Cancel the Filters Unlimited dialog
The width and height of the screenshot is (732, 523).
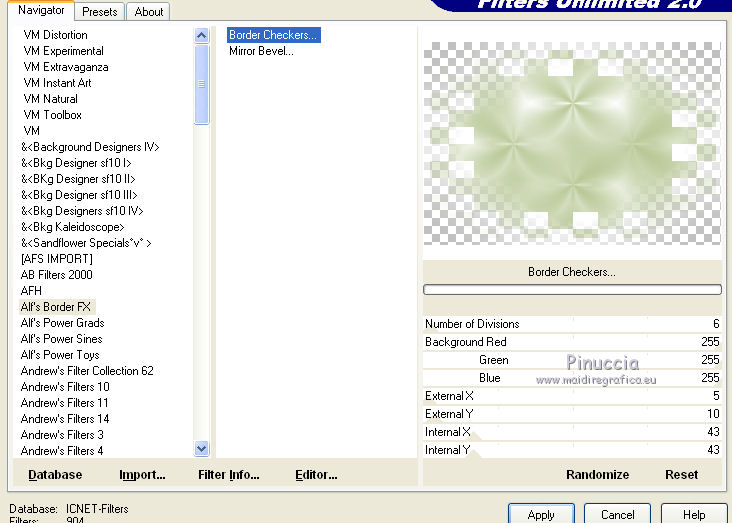[x=617, y=514]
